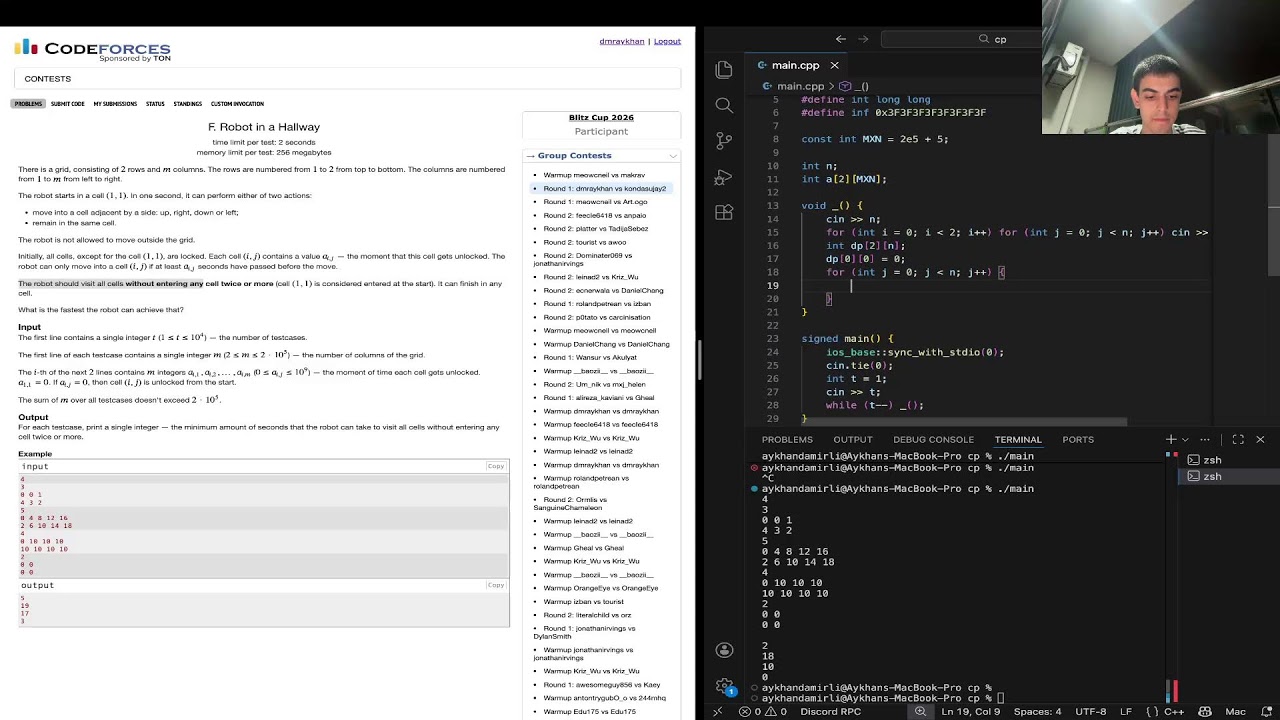The image size is (1280, 720).
Task: Open the CUSTOM INVOCATION menu tab
Action: click(x=237, y=104)
